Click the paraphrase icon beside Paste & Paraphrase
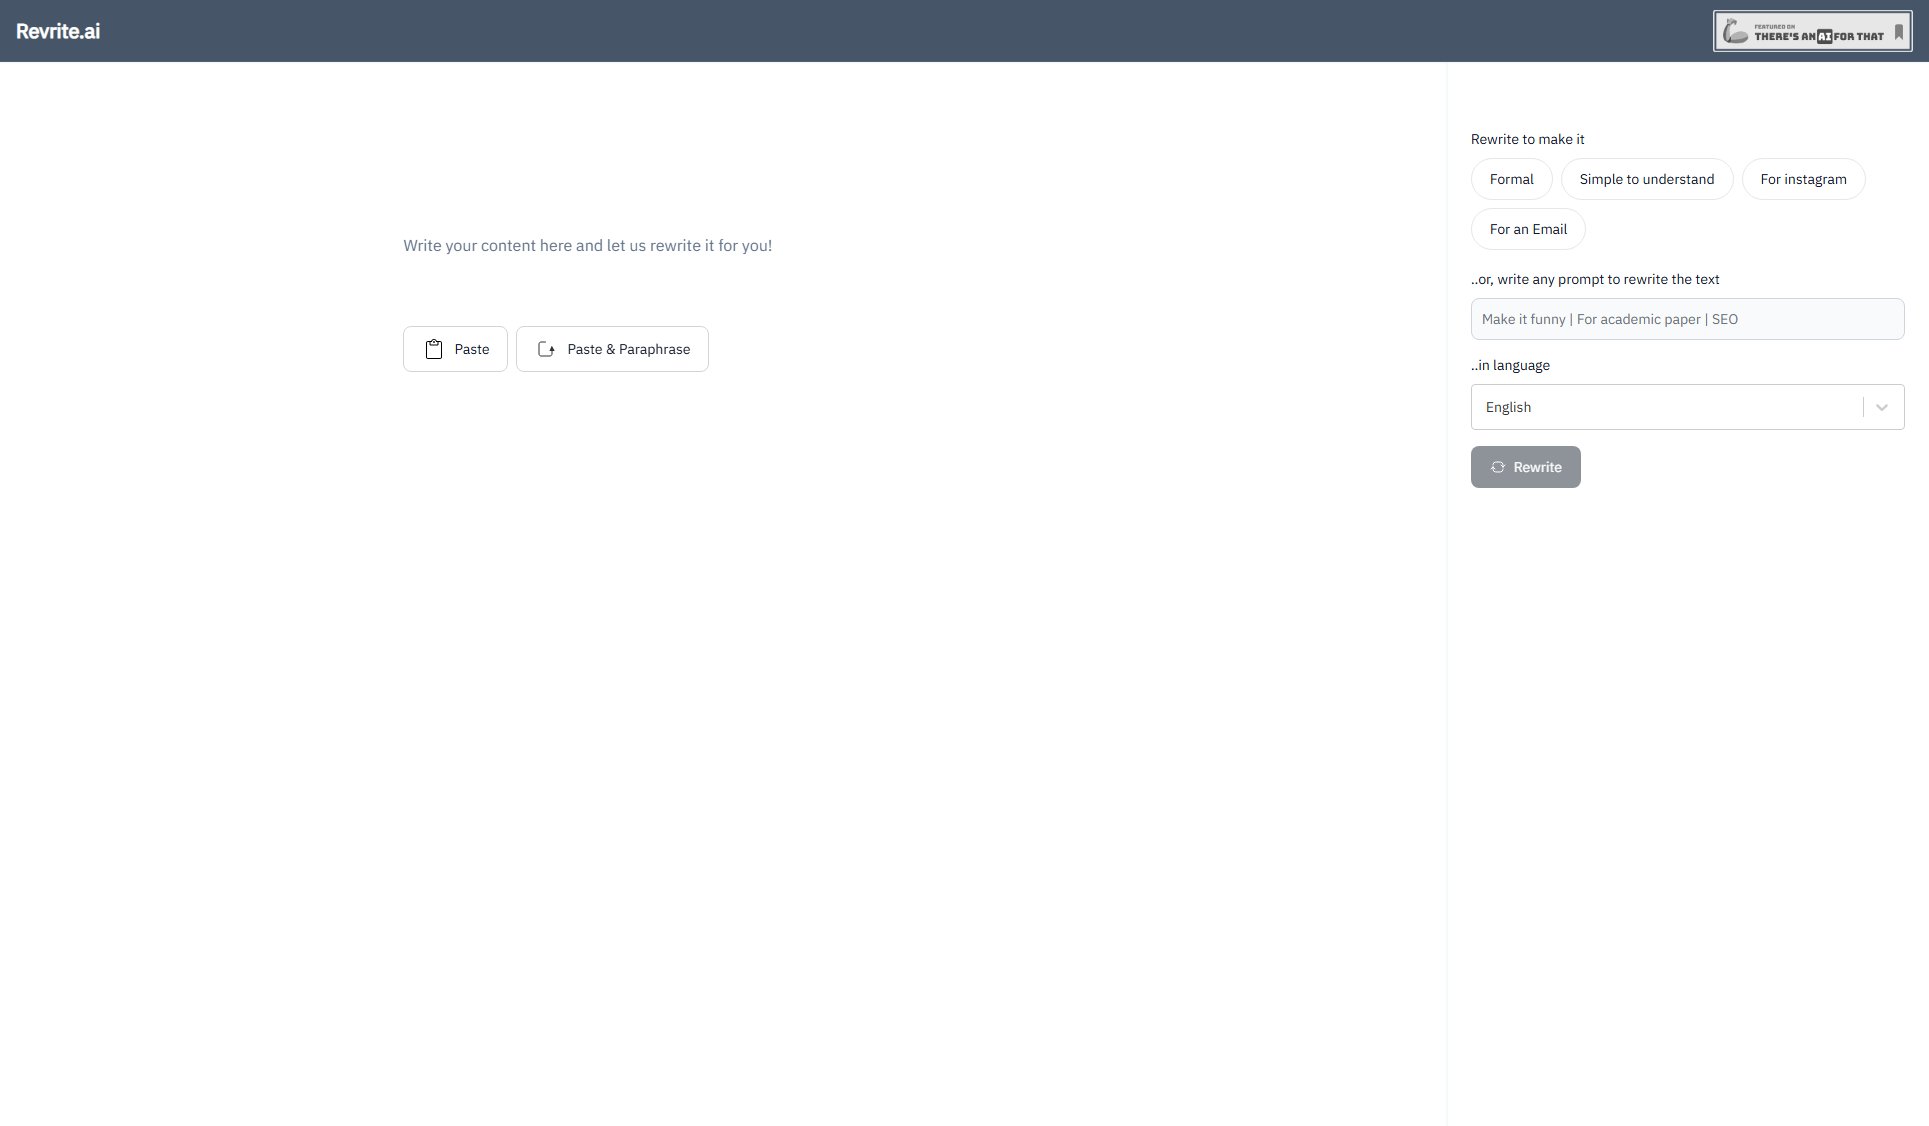Image resolution: width=1929 pixels, height=1126 pixels. point(546,349)
